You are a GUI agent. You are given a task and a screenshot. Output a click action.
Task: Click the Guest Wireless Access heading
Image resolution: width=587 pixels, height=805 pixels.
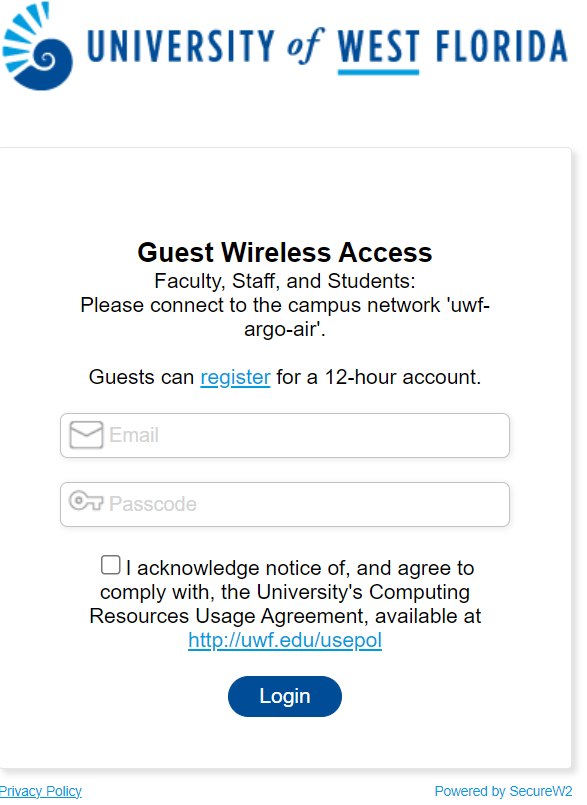click(285, 253)
